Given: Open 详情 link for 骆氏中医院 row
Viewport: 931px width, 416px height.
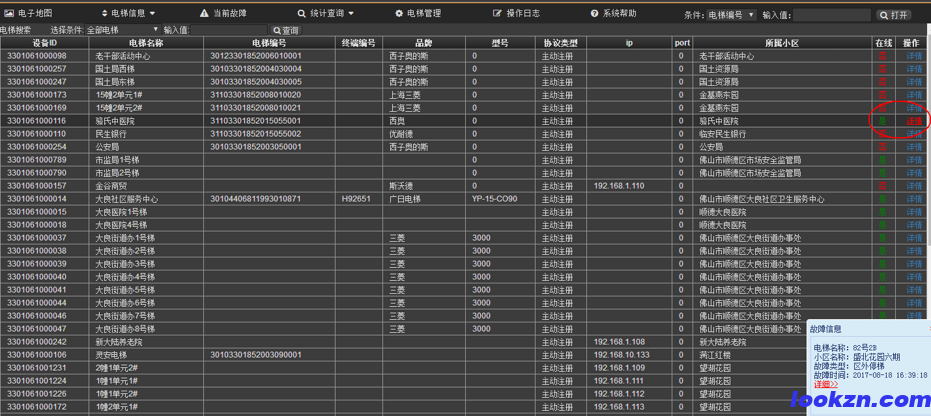Looking at the screenshot, I should click(913, 121).
